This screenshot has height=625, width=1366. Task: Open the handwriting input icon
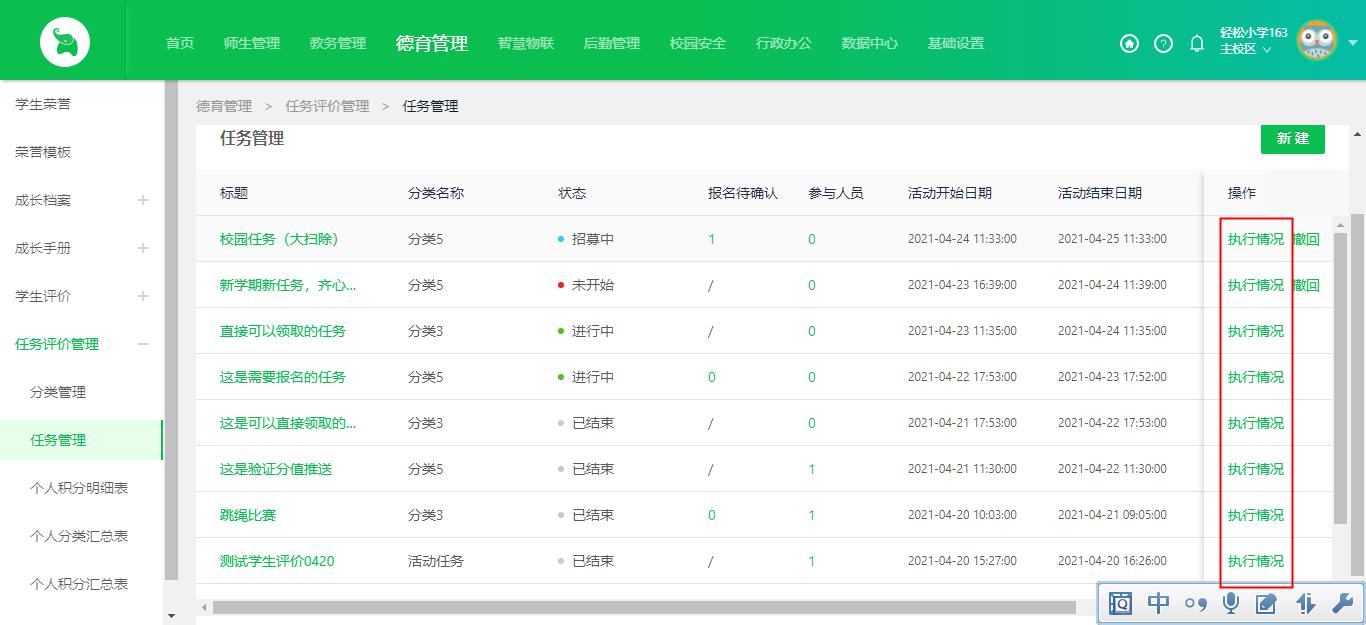click(1267, 603)
